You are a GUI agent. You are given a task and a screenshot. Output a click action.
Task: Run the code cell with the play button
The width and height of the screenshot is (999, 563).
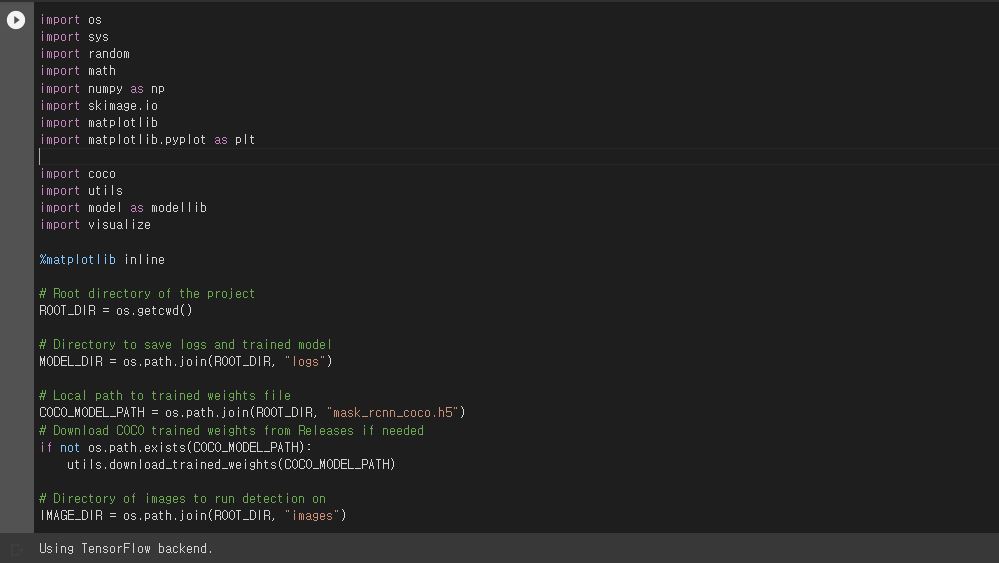16,20
